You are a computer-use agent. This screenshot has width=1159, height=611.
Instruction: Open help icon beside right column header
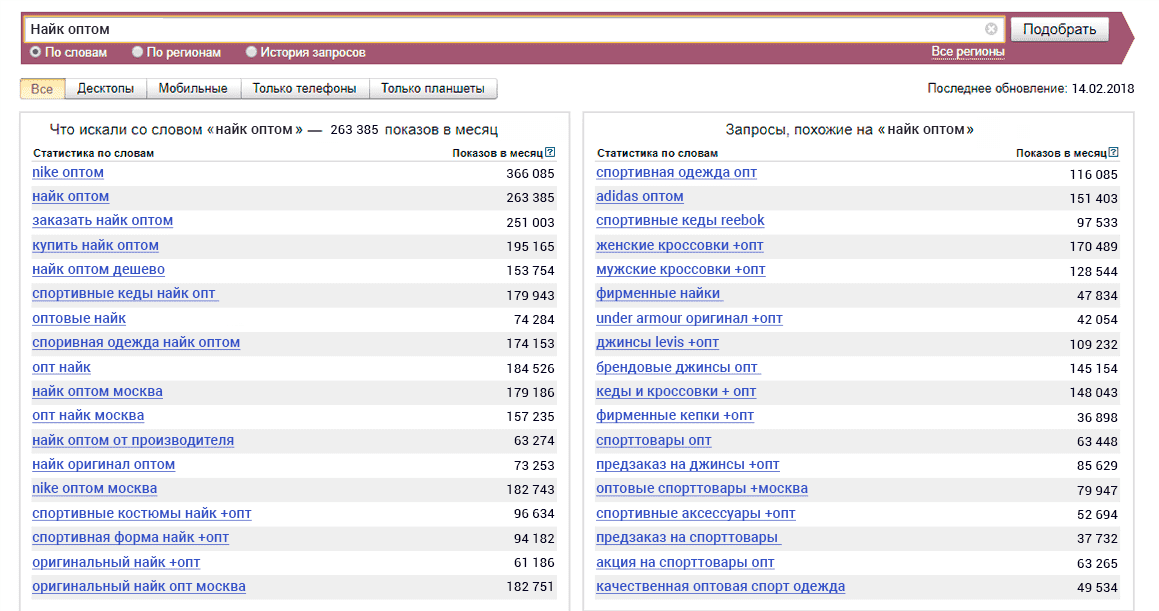pyautogui.click(x=1113, y=152)
